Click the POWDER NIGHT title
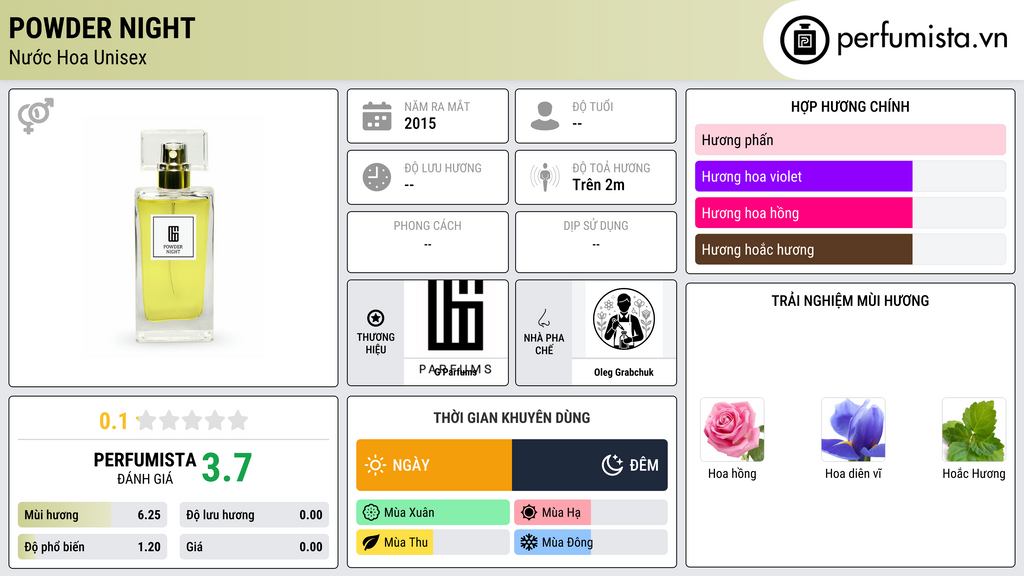 click(x=102, y=28)
